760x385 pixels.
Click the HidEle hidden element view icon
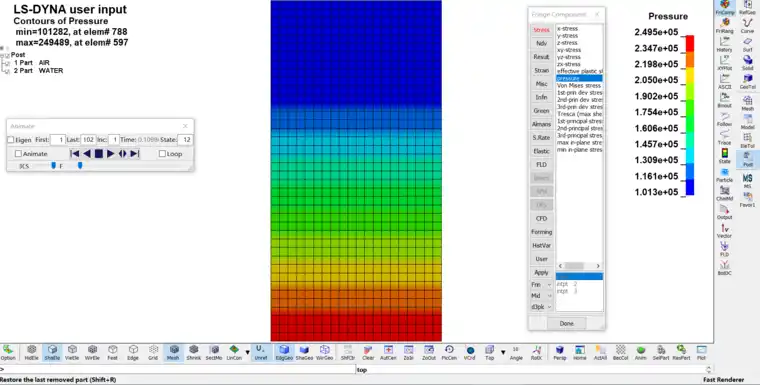click(x=32, y=353)
